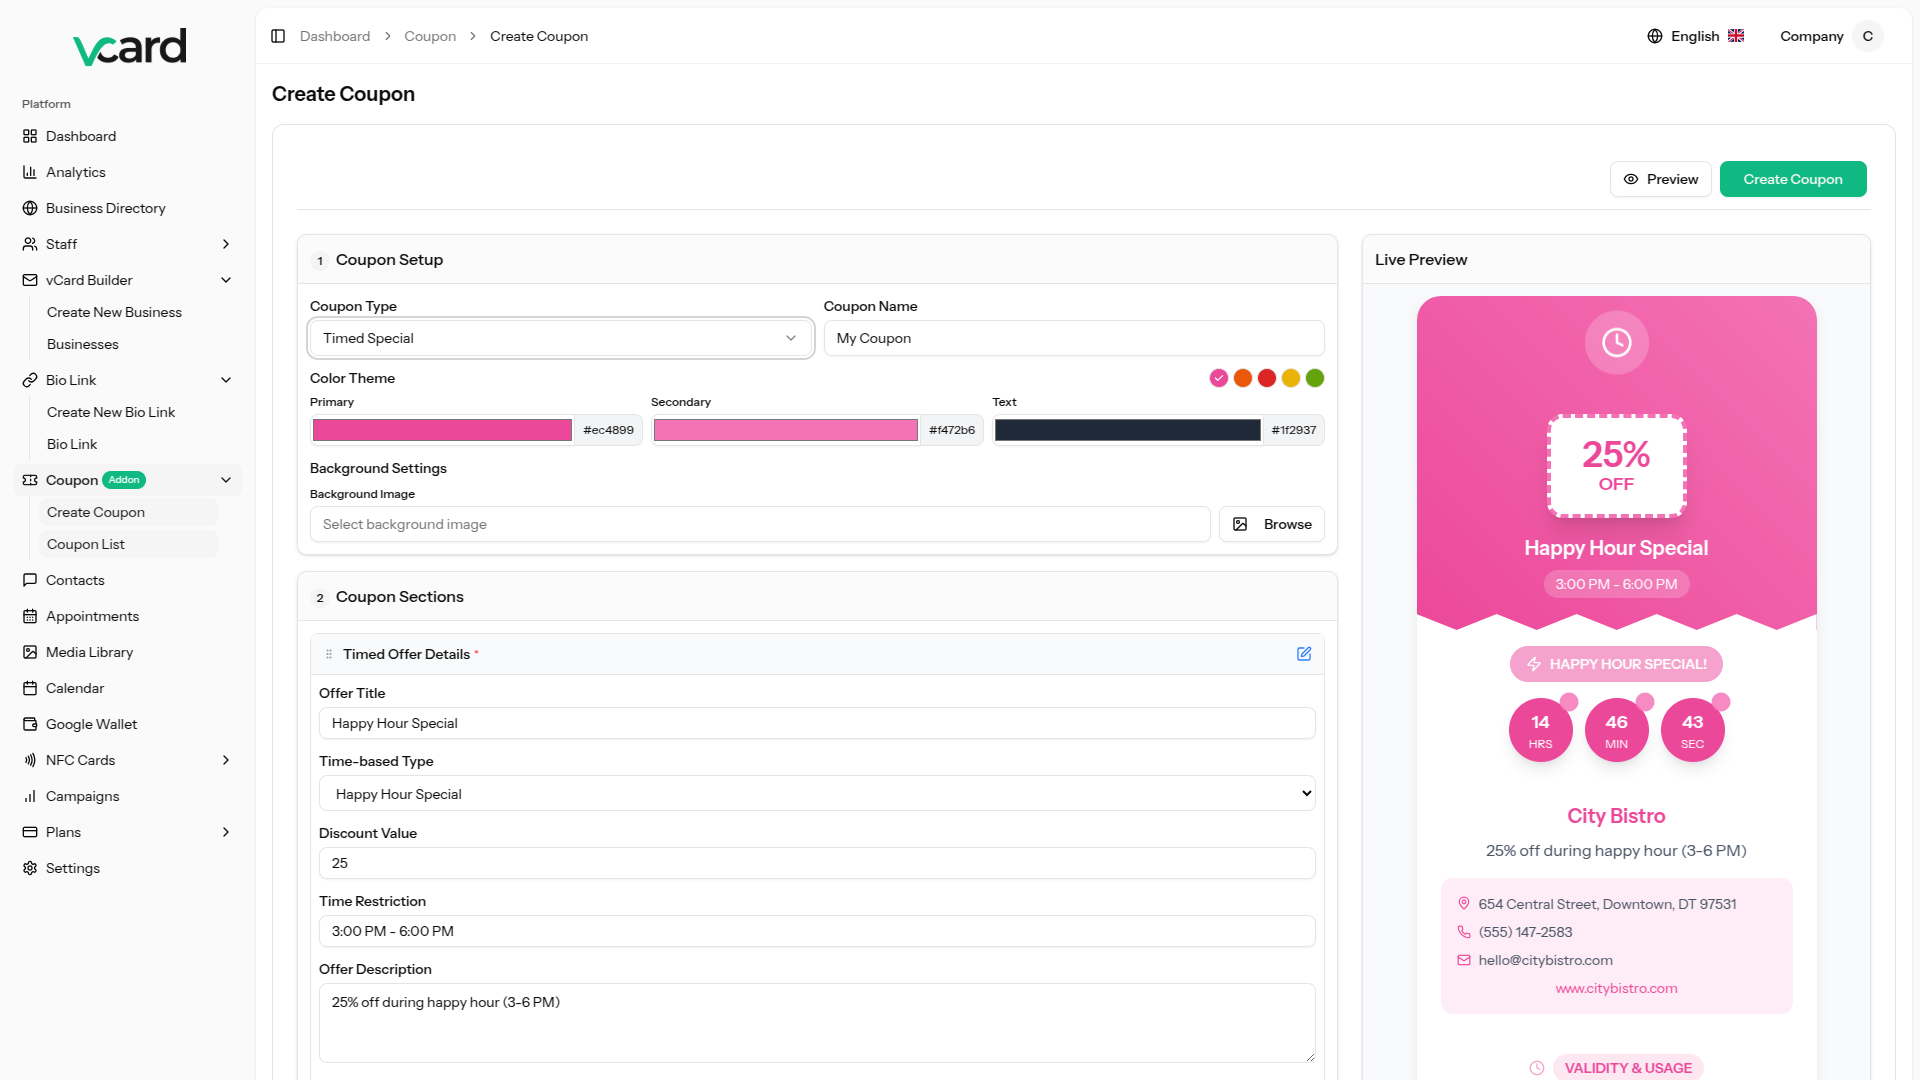
Task: Click the Primary color swatch
Action: coord(442,430)
